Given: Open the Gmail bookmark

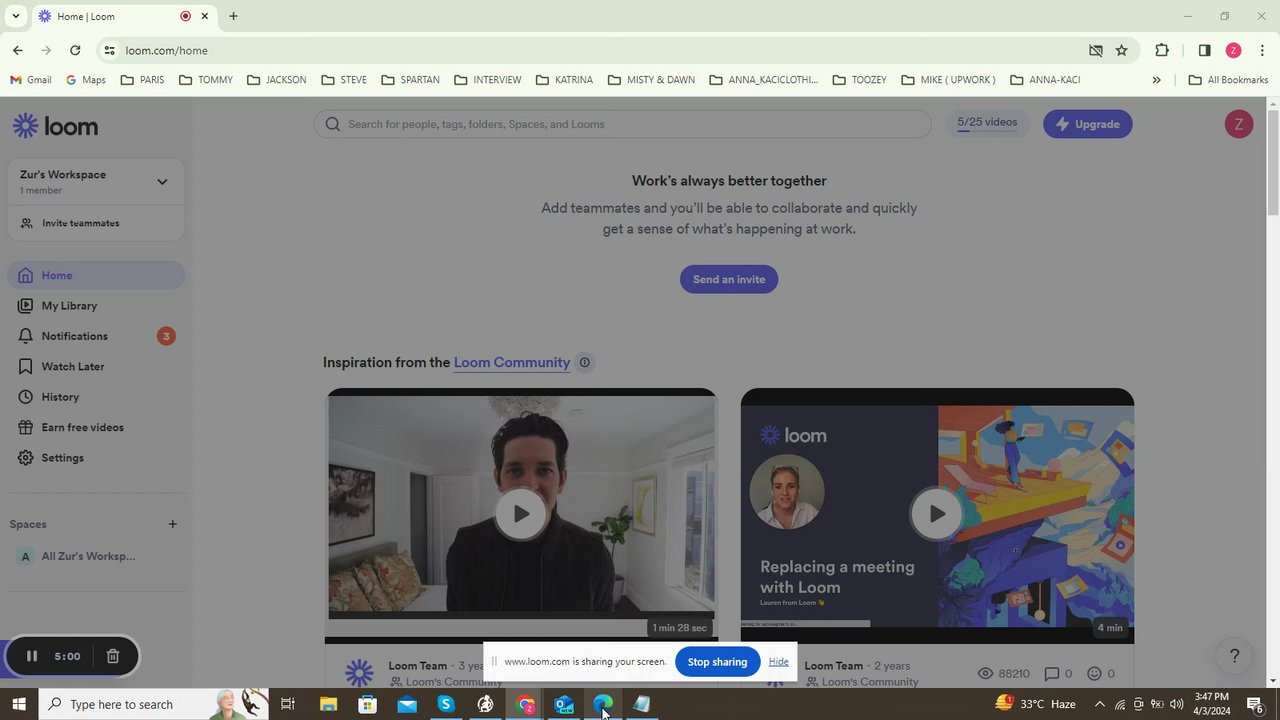Looking at the screenshot, I should coord(31,80).
